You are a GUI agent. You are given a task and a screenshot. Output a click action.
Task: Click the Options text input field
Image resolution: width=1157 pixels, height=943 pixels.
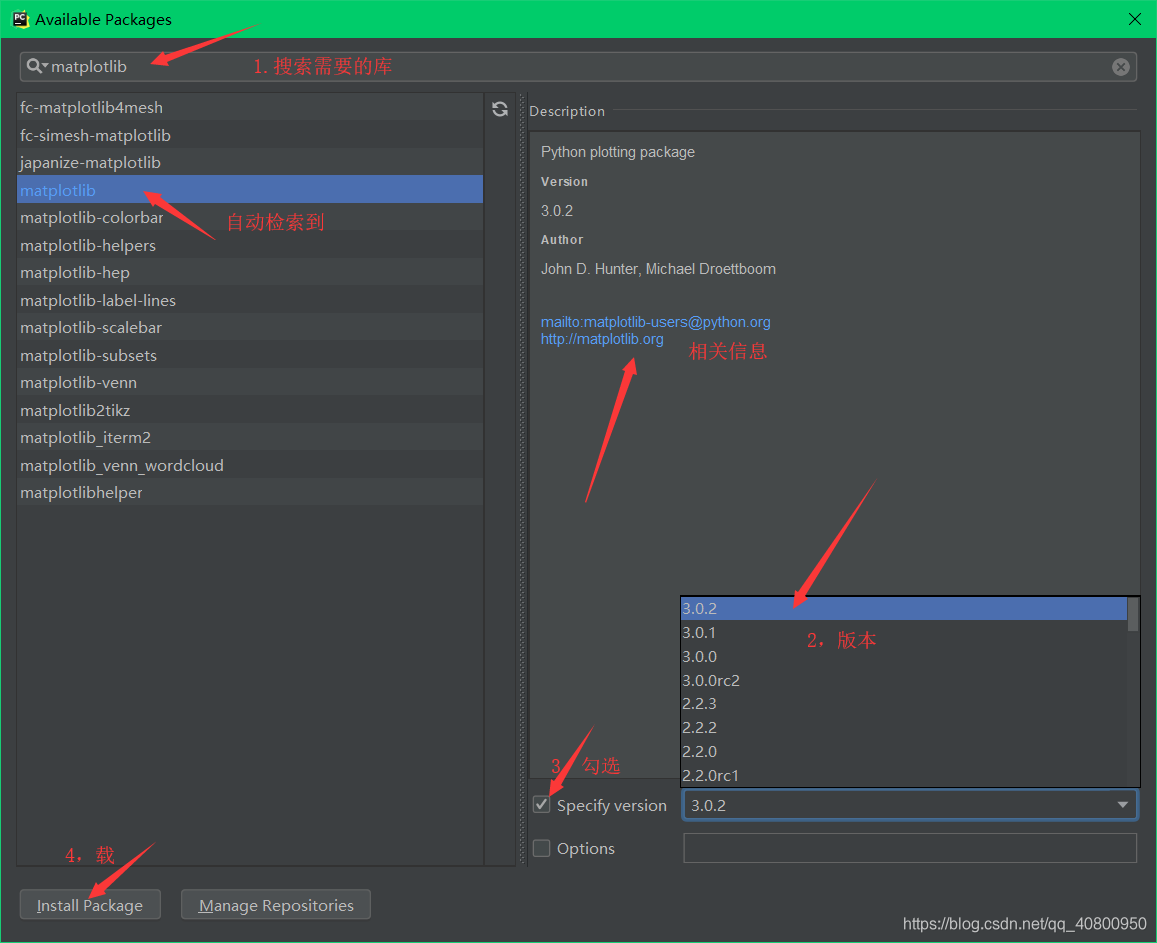click(x=910, y=848)
